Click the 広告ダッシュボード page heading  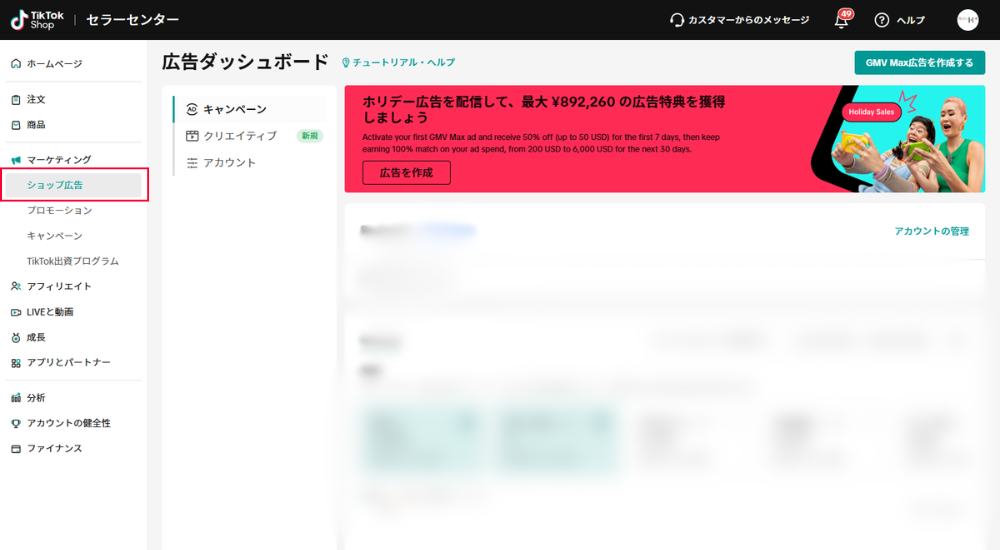point(246,62)
